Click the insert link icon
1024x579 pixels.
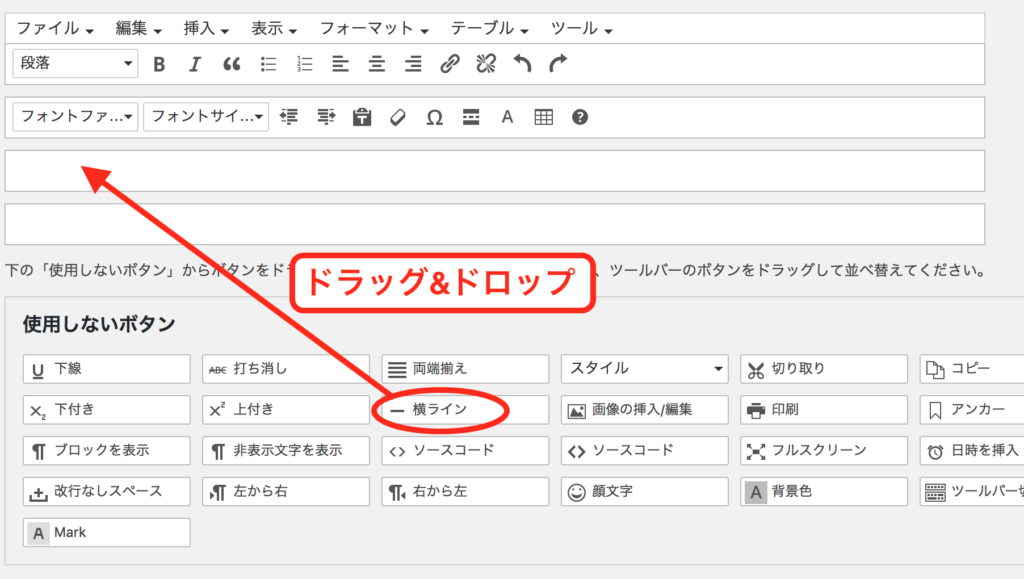click(450, 64)
